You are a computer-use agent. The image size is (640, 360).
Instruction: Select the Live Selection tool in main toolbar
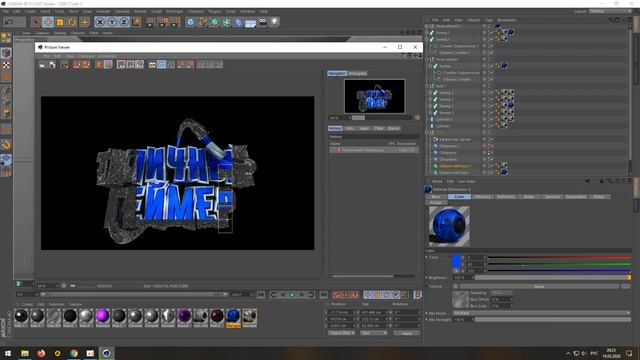coord(36,22)
